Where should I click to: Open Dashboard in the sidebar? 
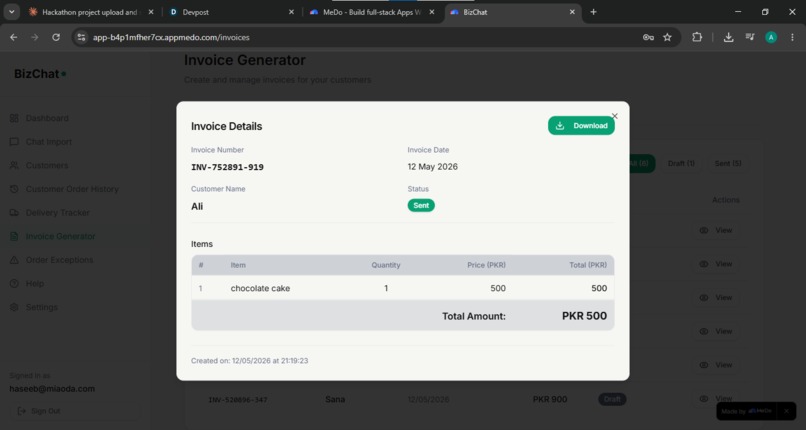point(47,118)
